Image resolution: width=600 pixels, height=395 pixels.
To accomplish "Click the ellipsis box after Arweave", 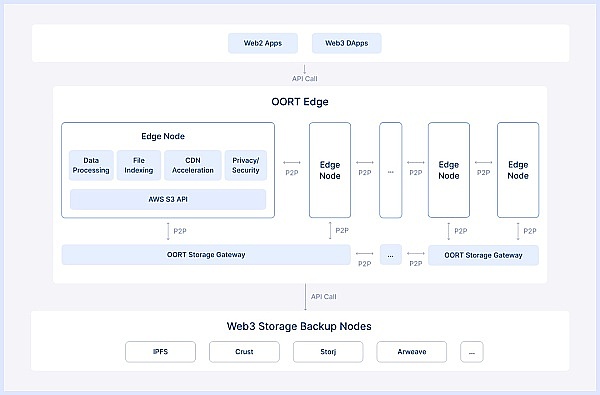I will 472,352.
